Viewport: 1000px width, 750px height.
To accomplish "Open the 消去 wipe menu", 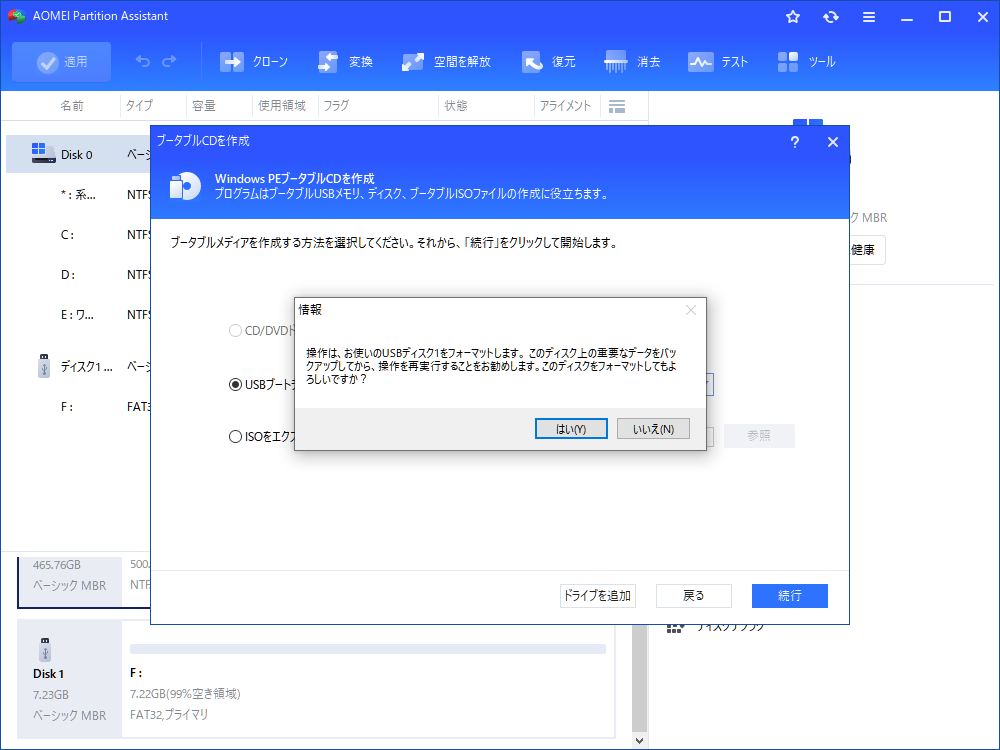I will (x=632, y=62).
